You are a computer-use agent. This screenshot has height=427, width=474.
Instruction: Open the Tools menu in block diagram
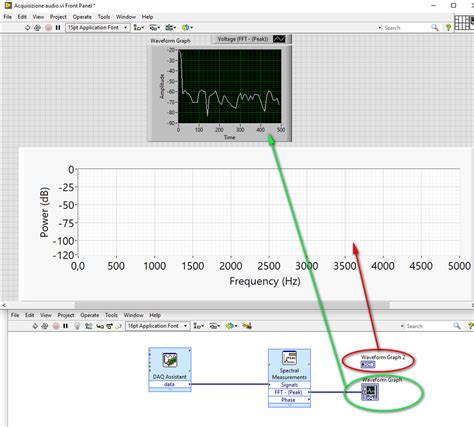[x=111, y=315]
